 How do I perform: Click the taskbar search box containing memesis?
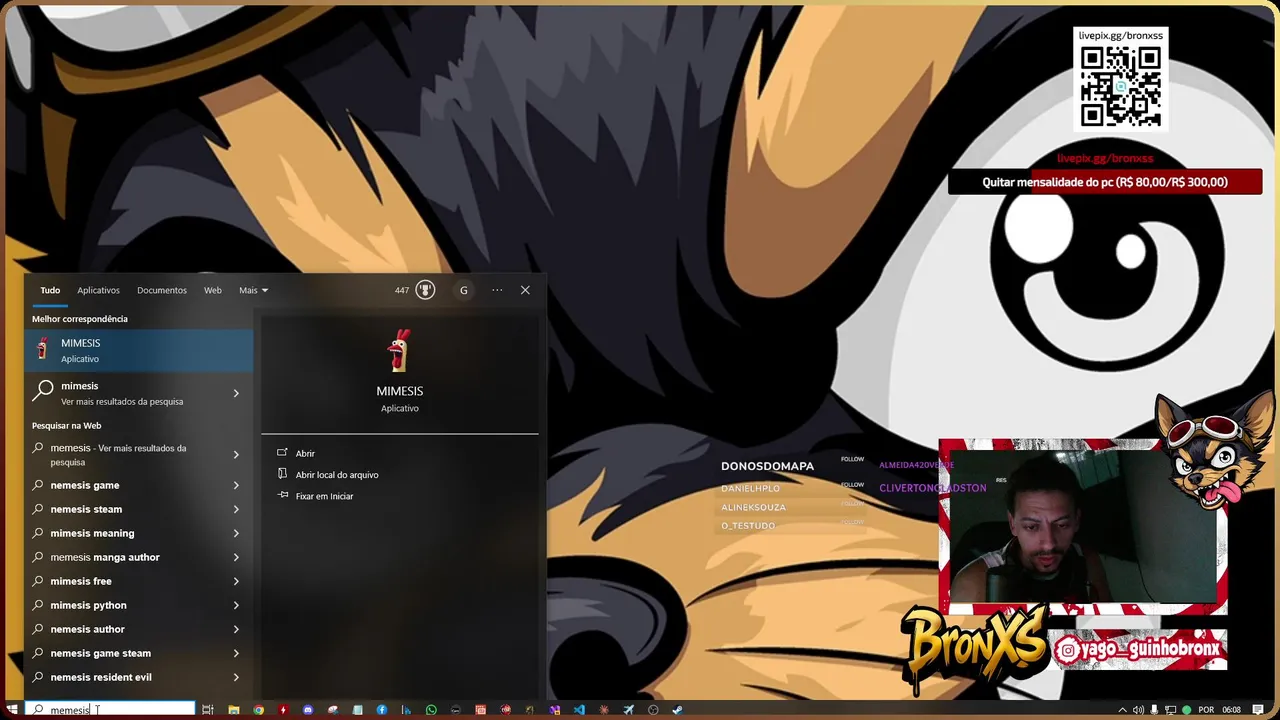coord(110,710)
